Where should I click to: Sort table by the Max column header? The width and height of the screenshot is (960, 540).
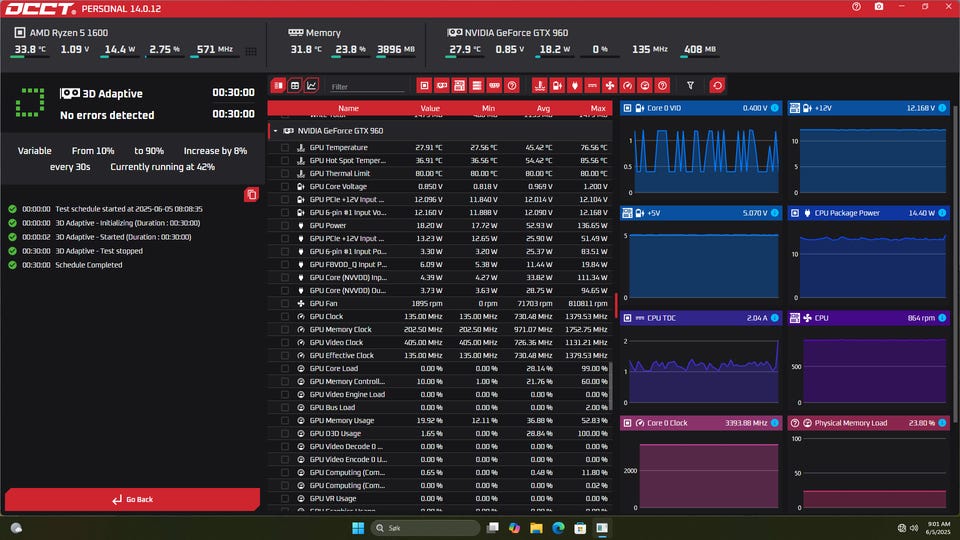click(x=598, y=108)
